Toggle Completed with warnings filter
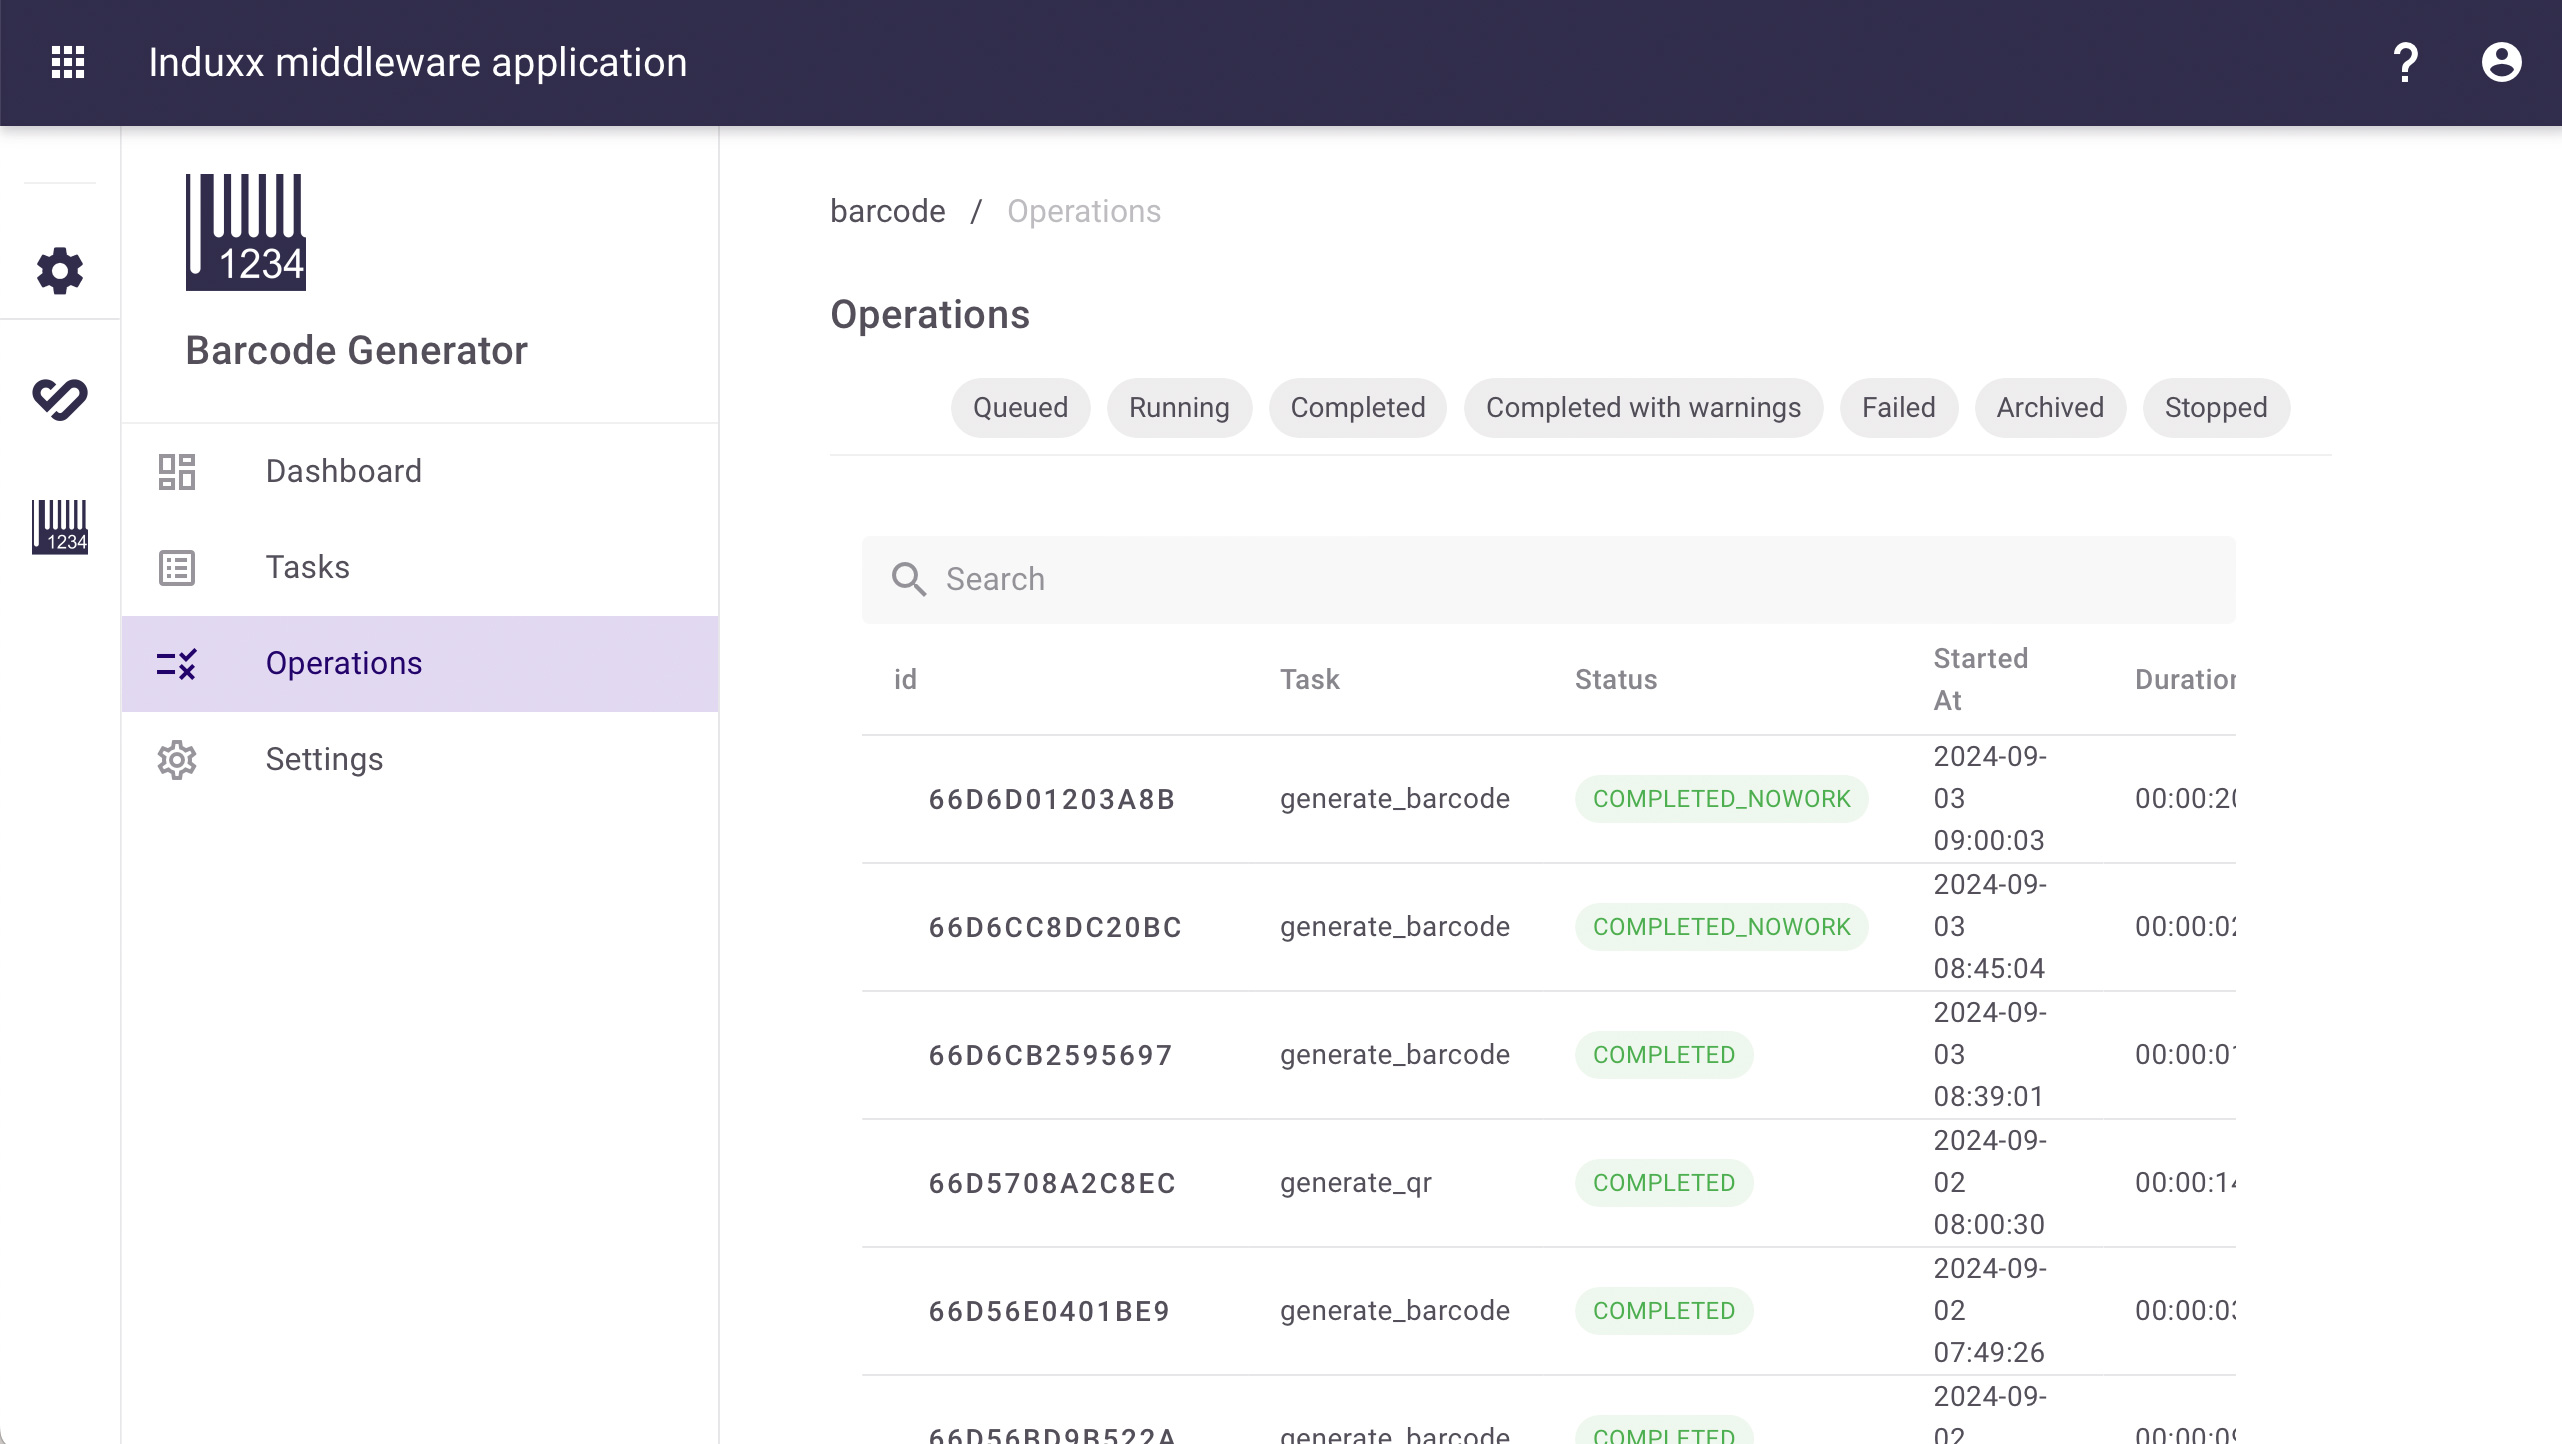 coord(1643,407)
